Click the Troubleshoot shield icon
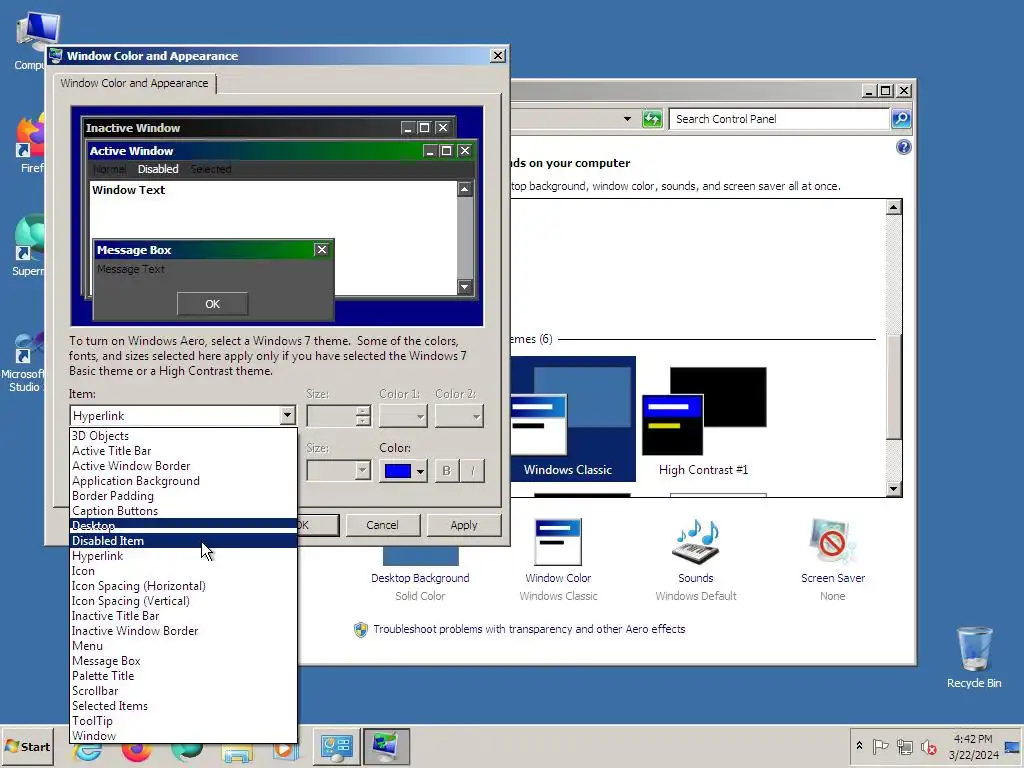Image resolution: width=1024 pixels, height=768 pixels. 360,630
